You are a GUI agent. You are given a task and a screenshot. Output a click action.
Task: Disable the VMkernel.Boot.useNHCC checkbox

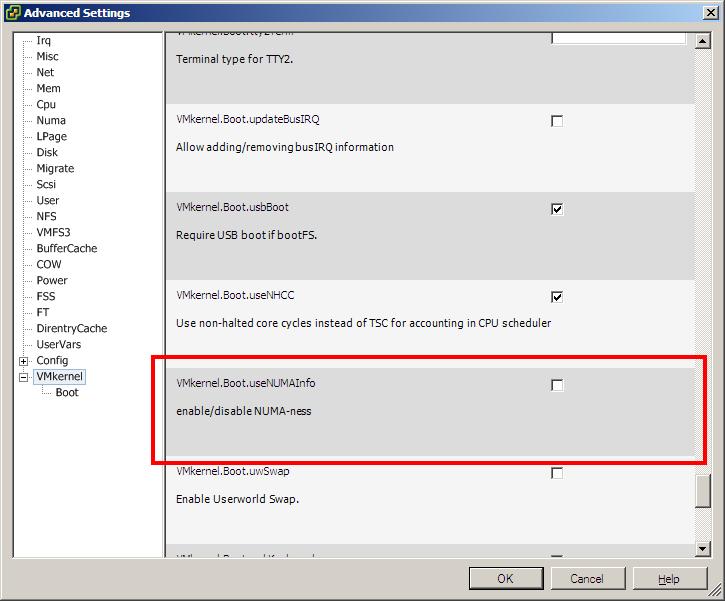tap(557, 297)
